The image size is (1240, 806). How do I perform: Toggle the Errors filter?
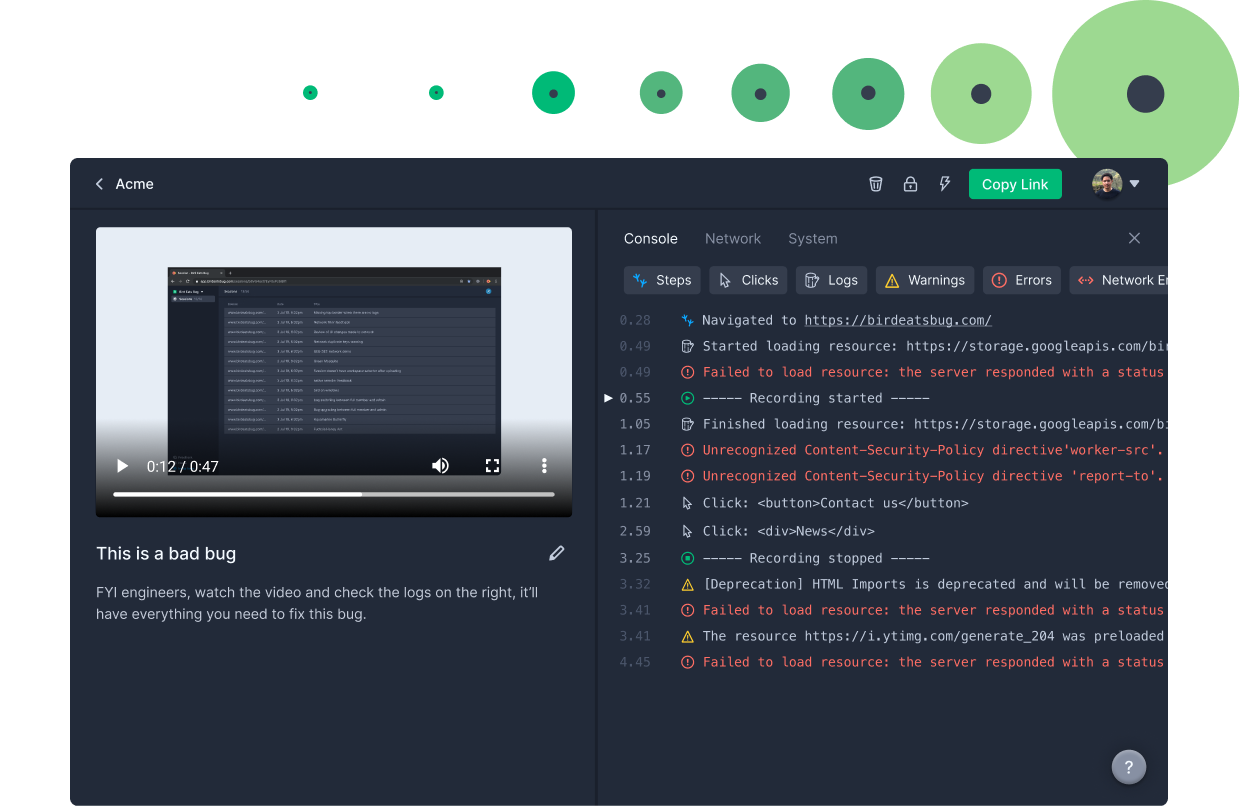tap(1021, 280)
